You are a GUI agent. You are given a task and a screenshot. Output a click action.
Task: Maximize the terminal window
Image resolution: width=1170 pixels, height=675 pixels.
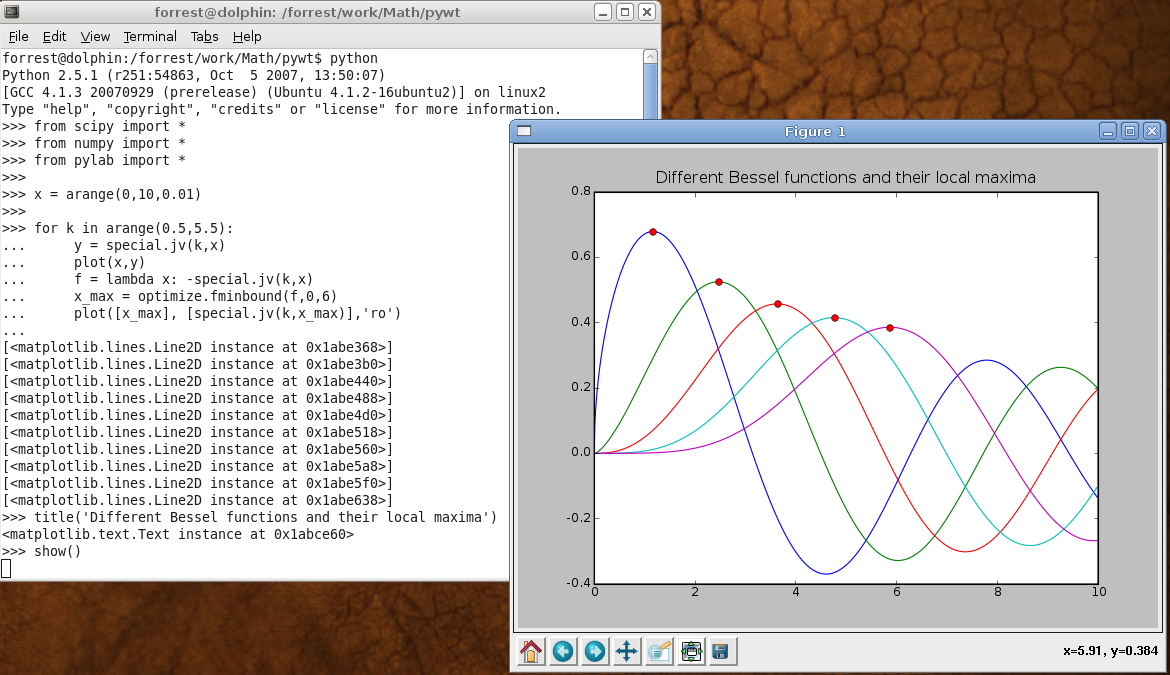pyautogui.click(x=625, y=12)
